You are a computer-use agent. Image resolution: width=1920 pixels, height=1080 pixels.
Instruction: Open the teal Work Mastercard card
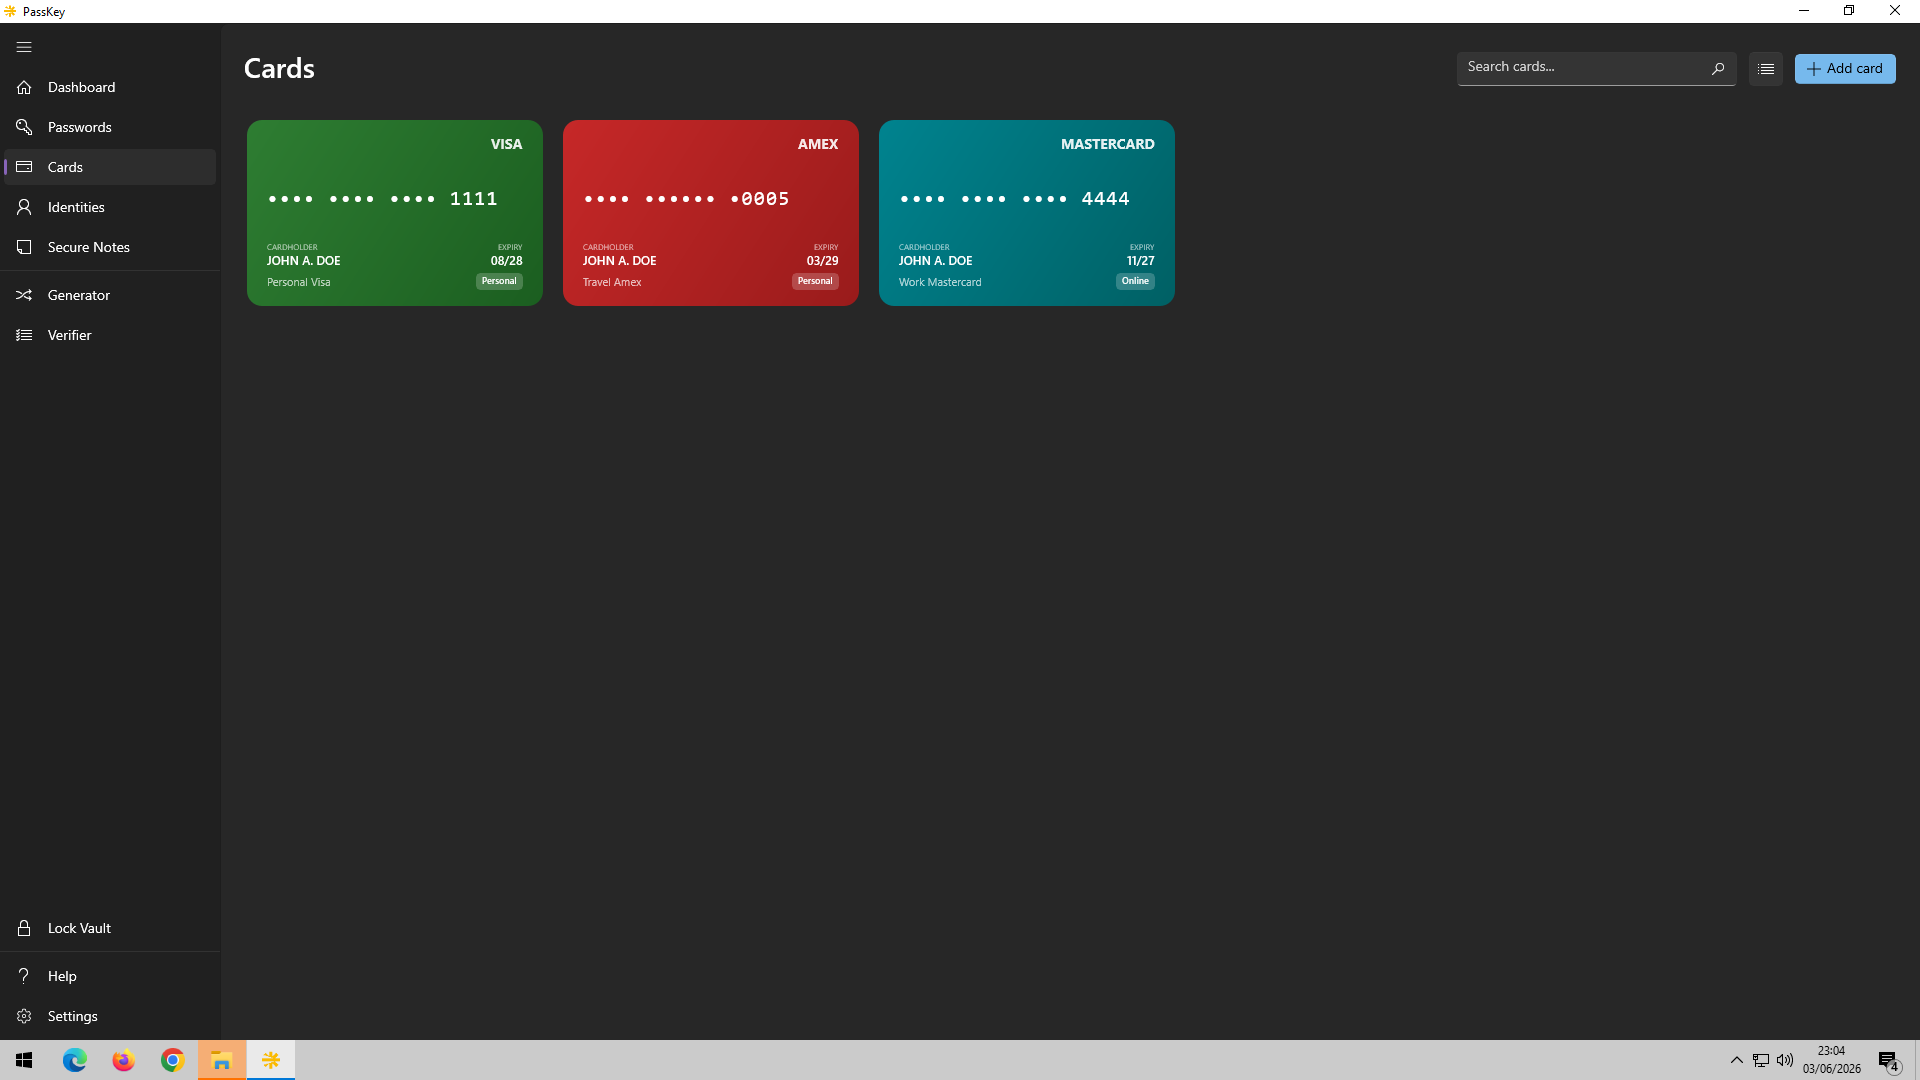pos(1027,213)
